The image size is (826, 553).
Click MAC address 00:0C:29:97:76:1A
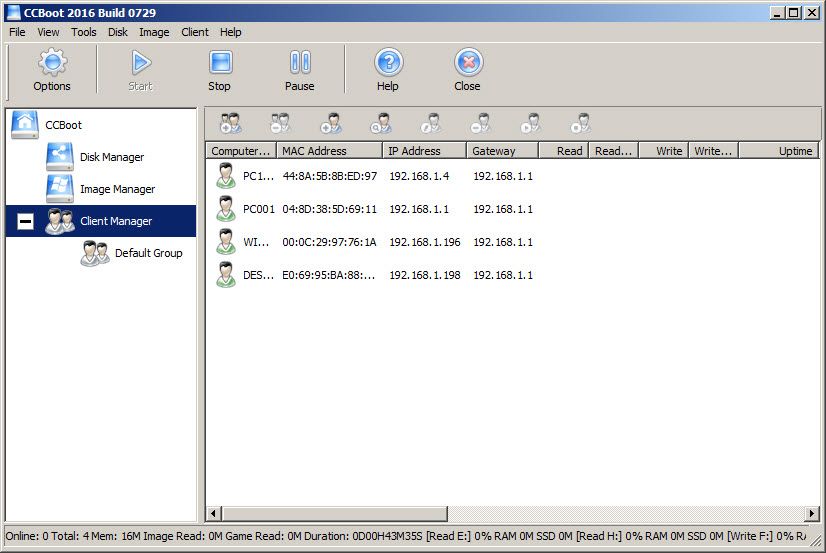point(329,242)
